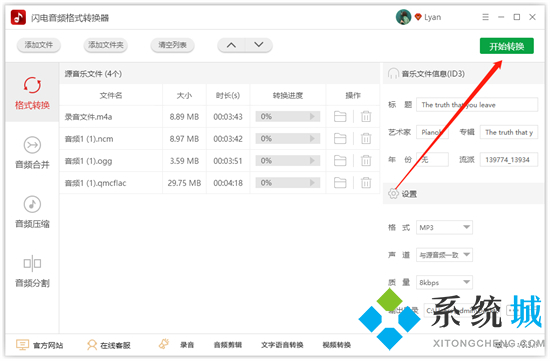Click progress bar of 音频1 (1).ogg

pos(288,161)
